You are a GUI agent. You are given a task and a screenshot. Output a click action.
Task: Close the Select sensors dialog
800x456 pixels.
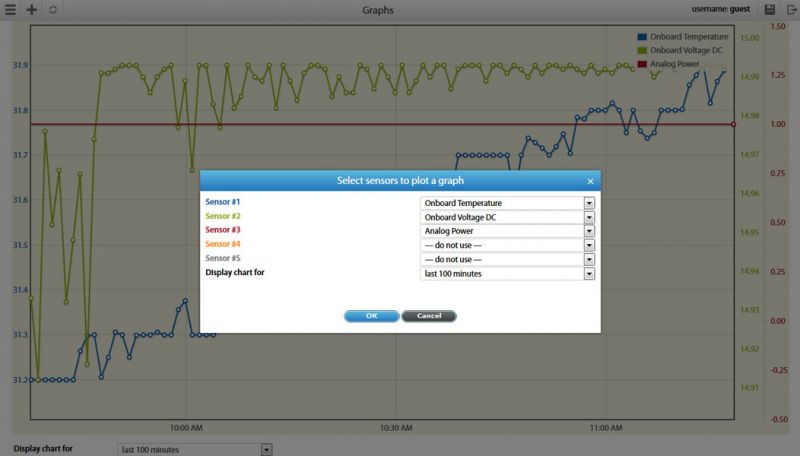tap(590, 181)
